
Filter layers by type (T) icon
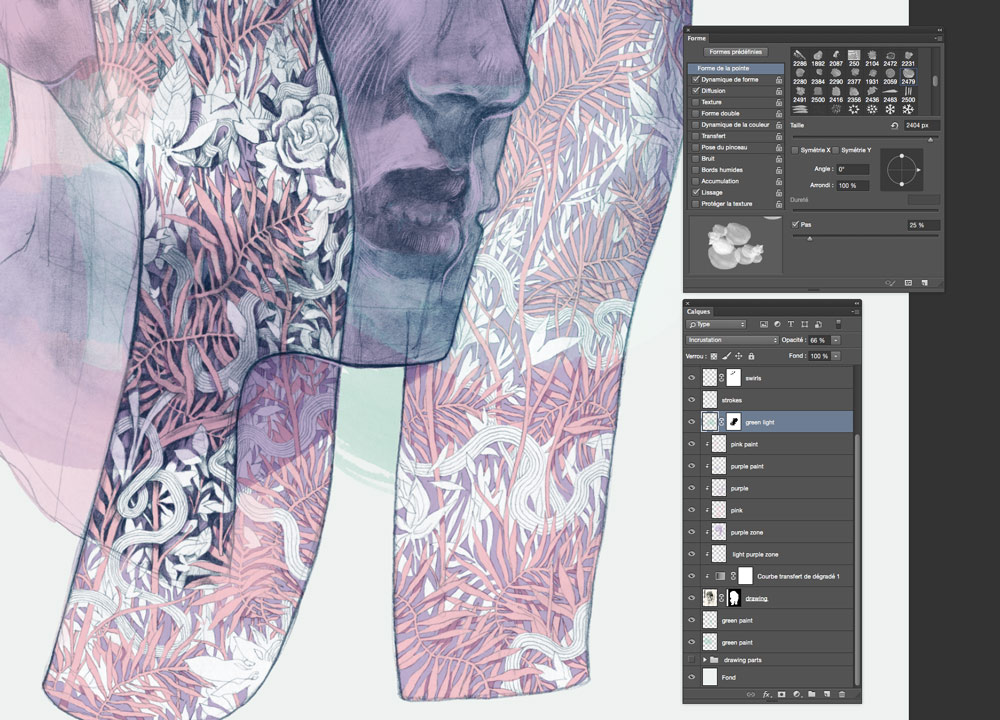(x=791, y=325)
